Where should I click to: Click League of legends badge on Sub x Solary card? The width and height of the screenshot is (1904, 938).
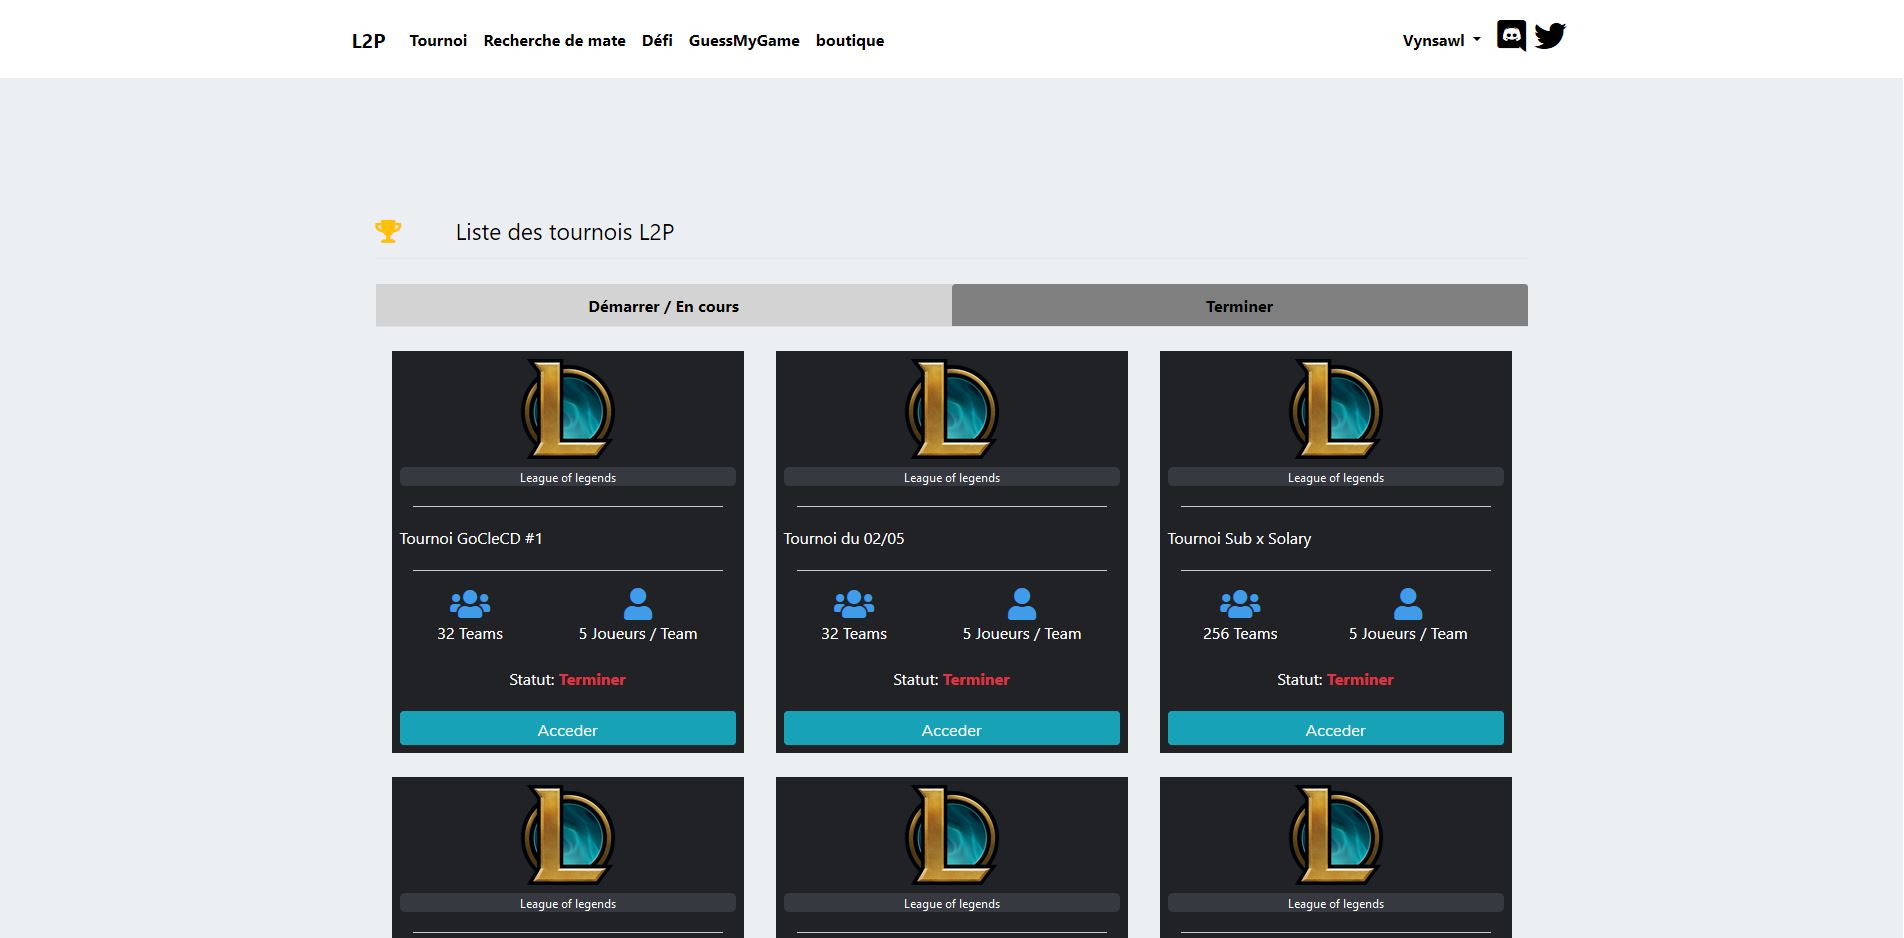(x=1336, y=477)
